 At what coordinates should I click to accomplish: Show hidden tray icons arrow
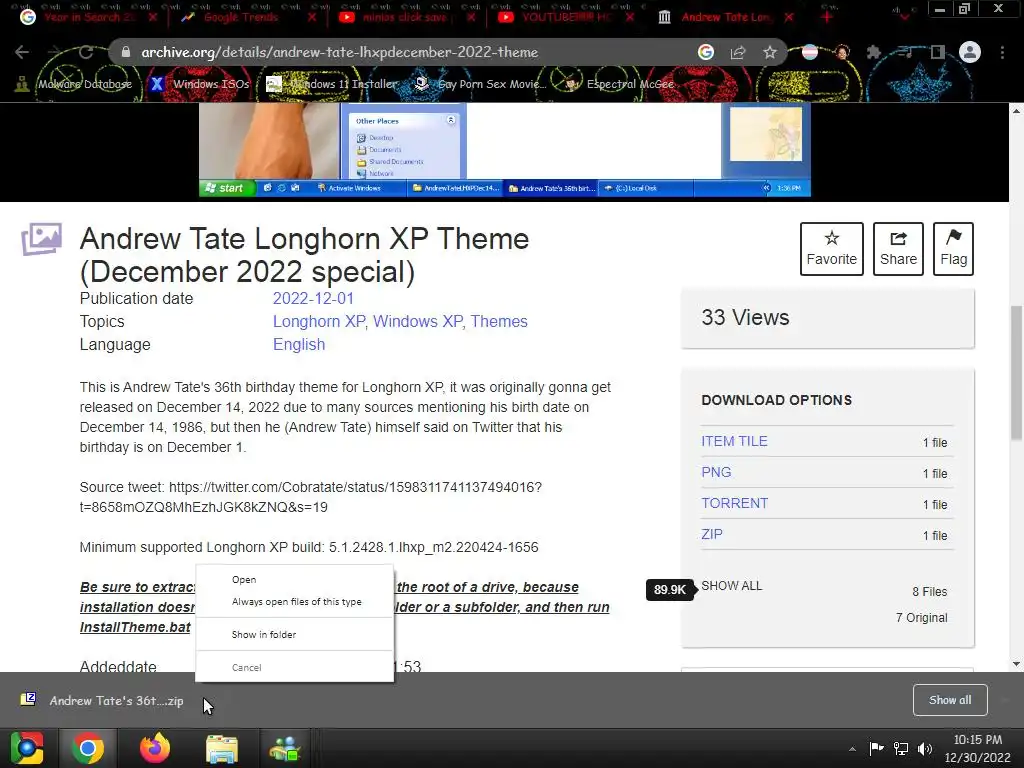tap(852, 749)
